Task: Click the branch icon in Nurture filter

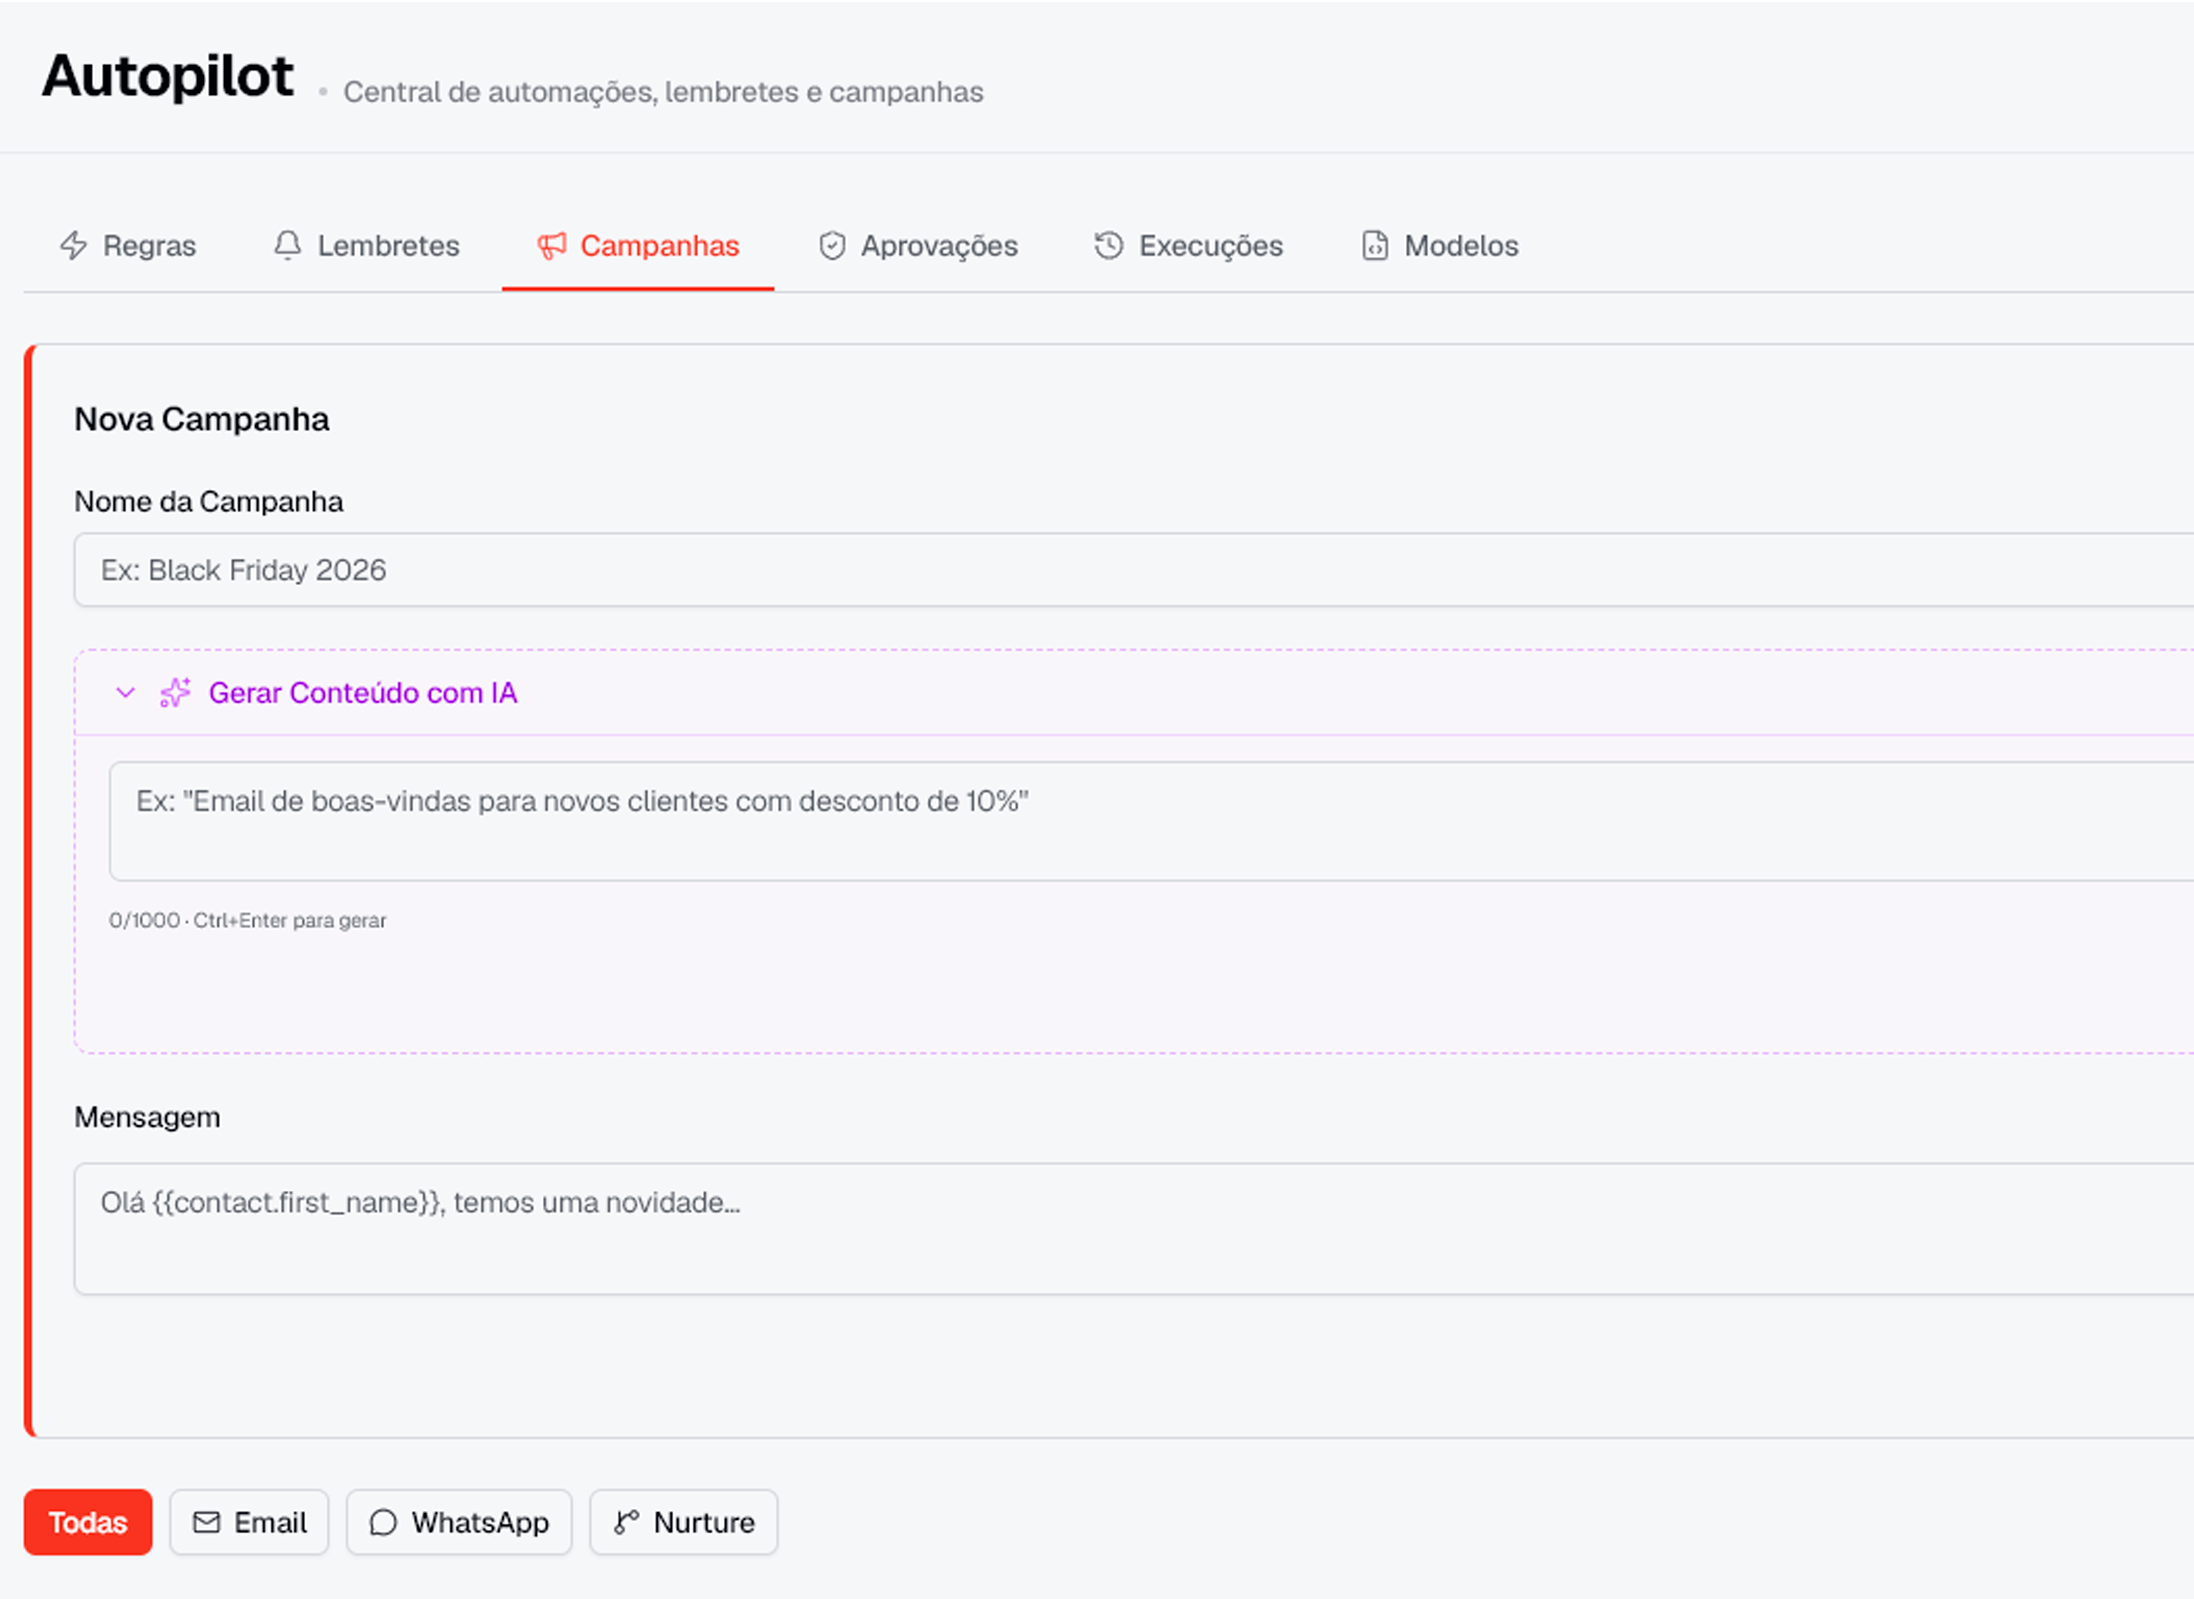Action: tap(627, 1522)
